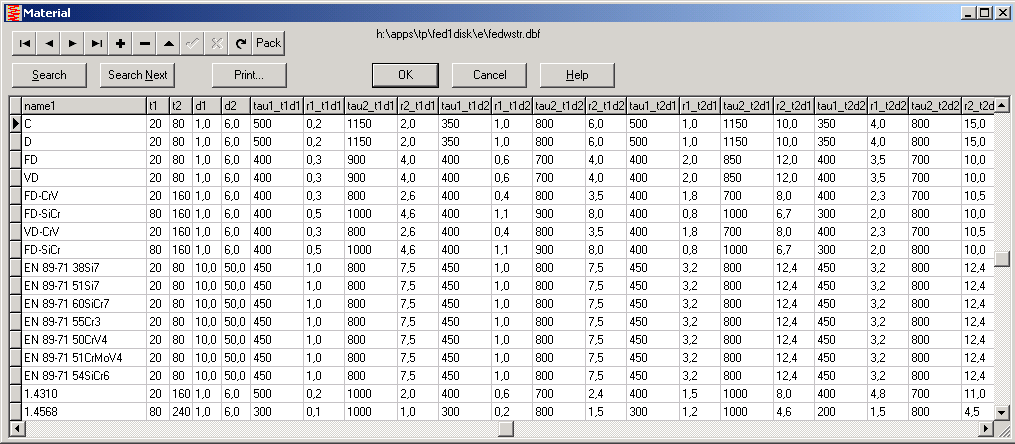
Task: Go to the first record
Action: click(x=24, y=43)
